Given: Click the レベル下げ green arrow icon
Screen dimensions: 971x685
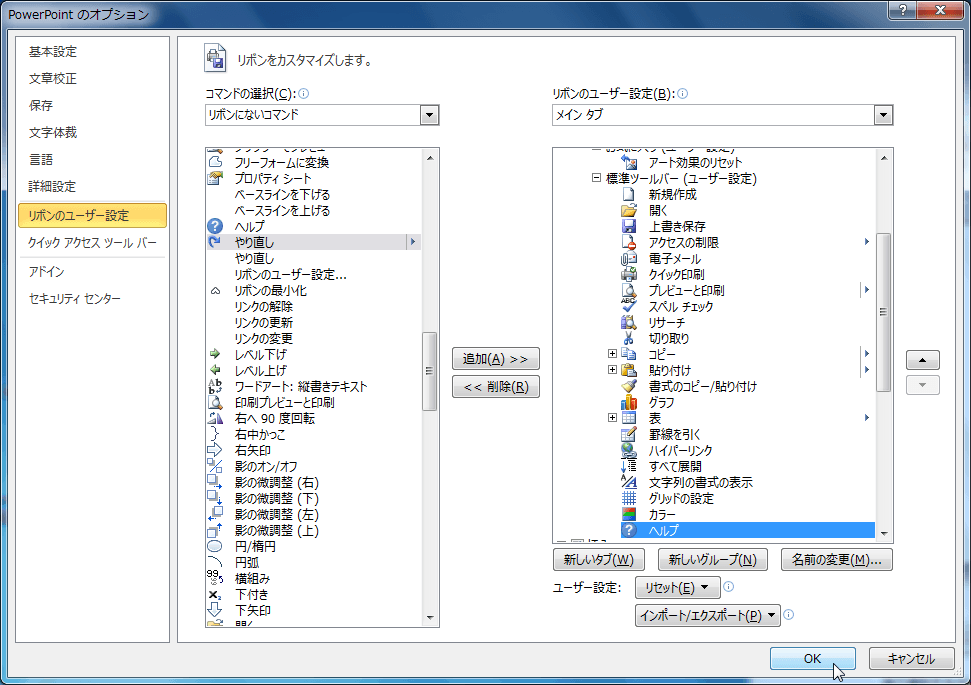Looking at the screenshot, I should (215, 354).
